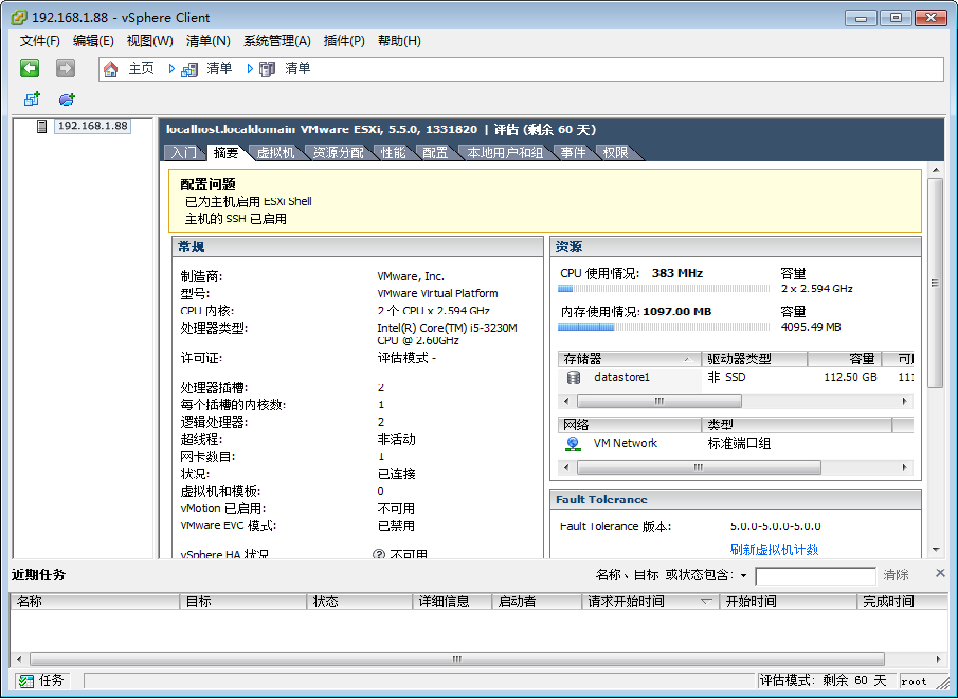Click the gray forward navigation arrow
The height and width of the screenshot is (699, 958).
pyautogui.click(x=65, y=68)
